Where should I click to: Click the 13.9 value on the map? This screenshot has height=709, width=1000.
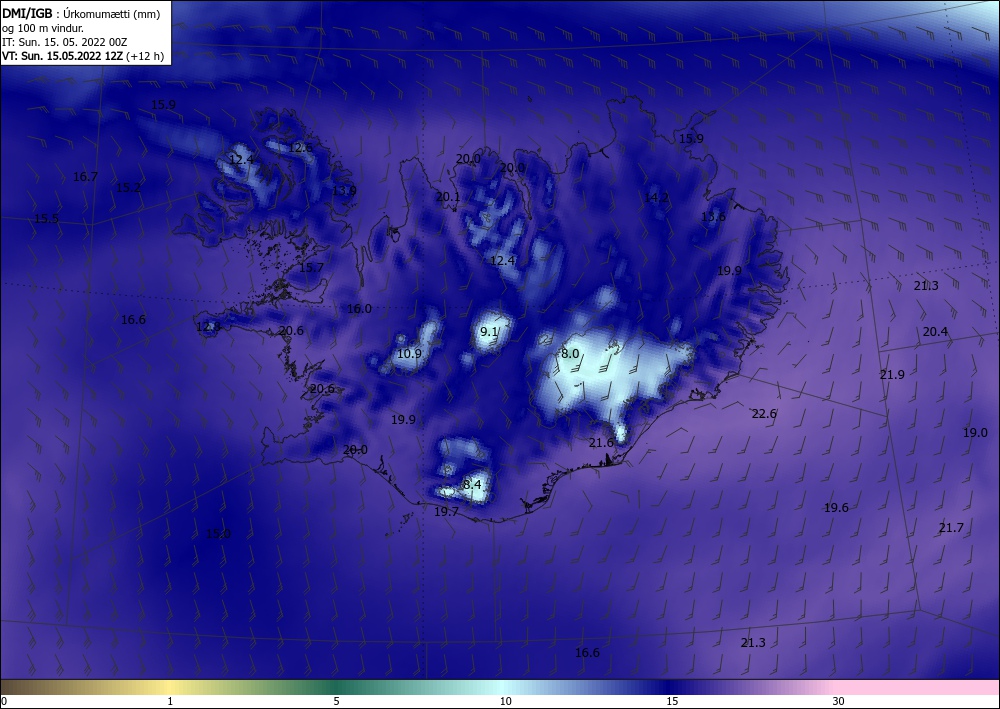tap(344, 190)
